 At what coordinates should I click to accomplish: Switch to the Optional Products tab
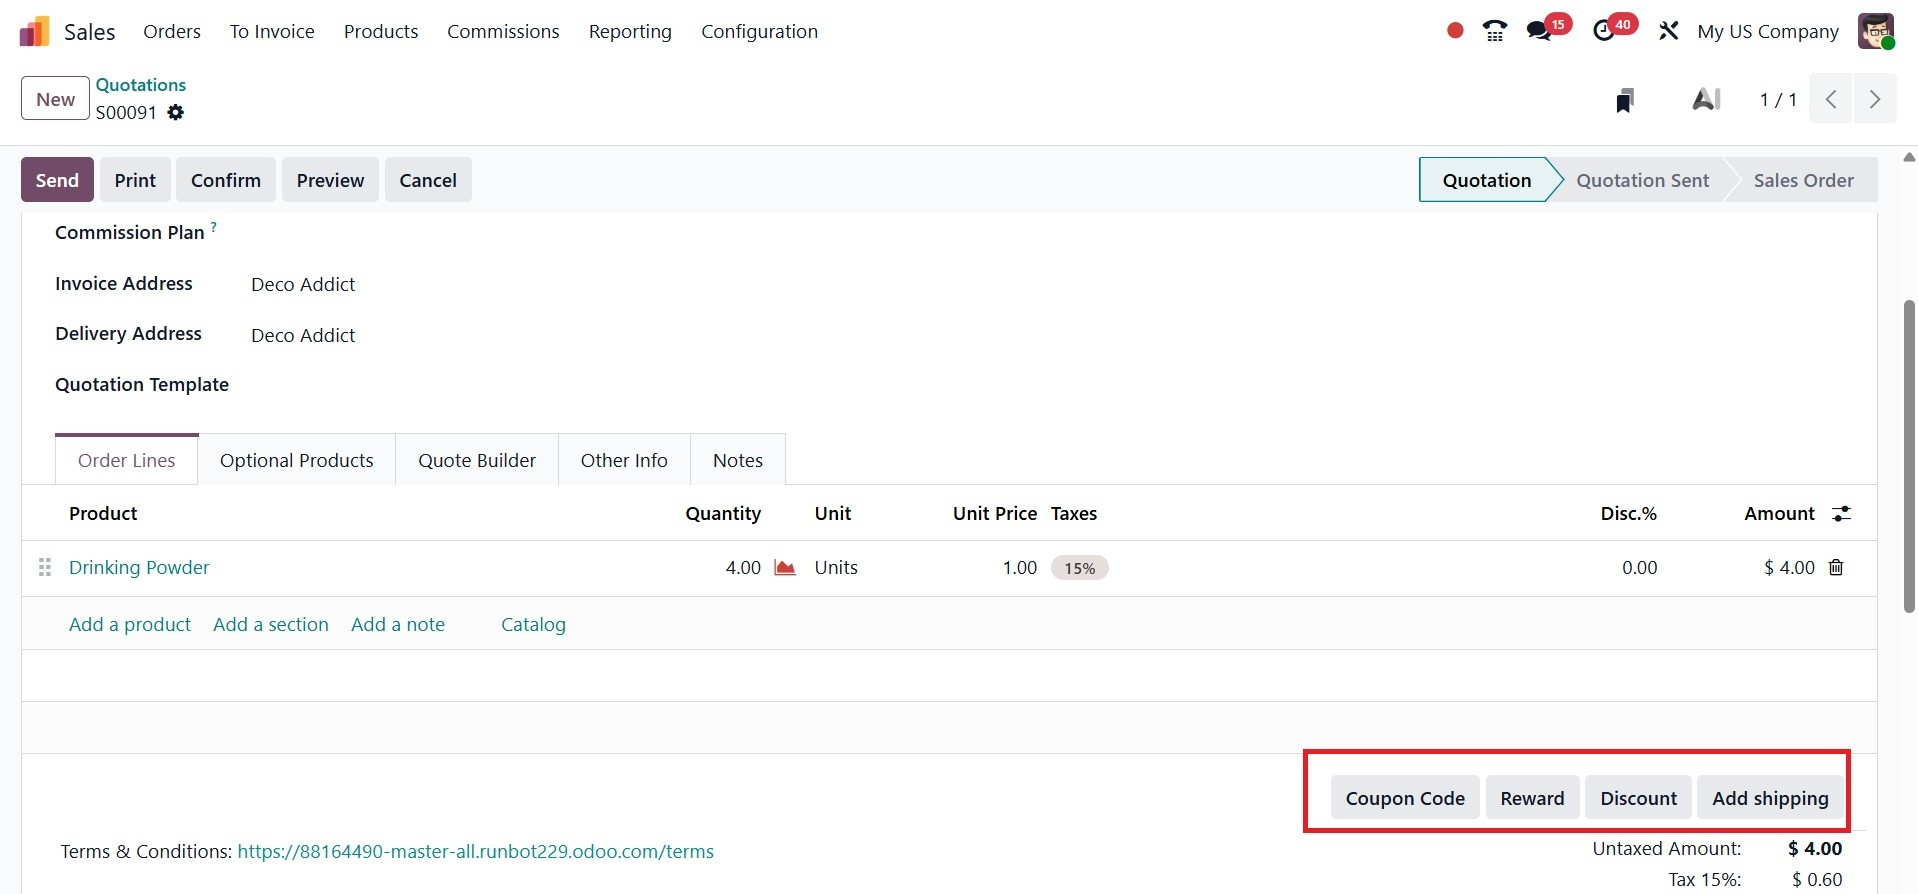point(296,461)
